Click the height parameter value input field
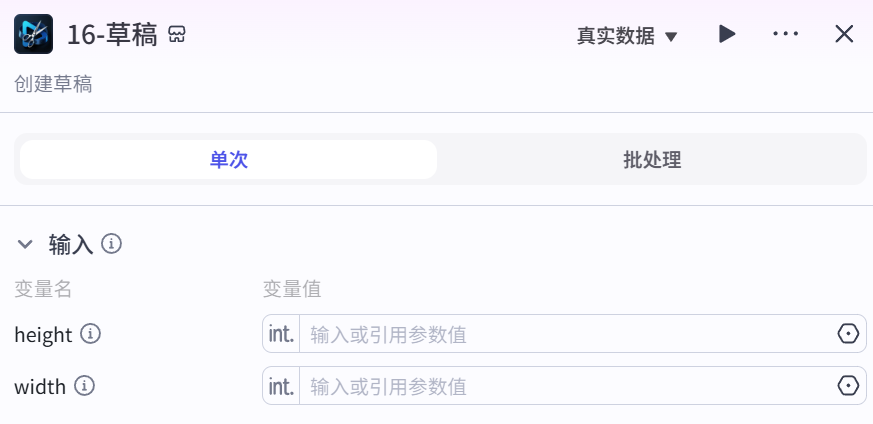873x424 pixels. 567,334
